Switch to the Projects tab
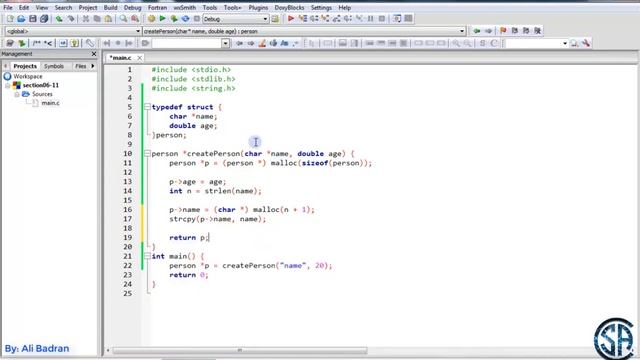Image resolution: width=640 pixels, height=360 pixels. pyautogui.click(x=25, y=66)
